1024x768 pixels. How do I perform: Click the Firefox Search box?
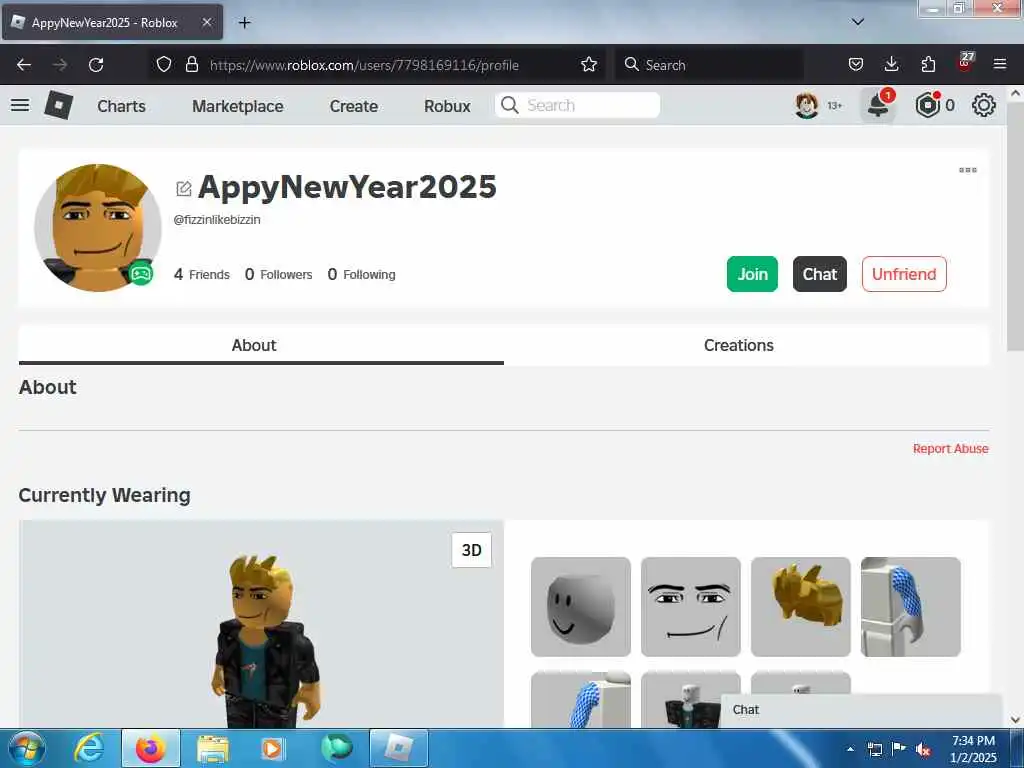pos(709,65)
